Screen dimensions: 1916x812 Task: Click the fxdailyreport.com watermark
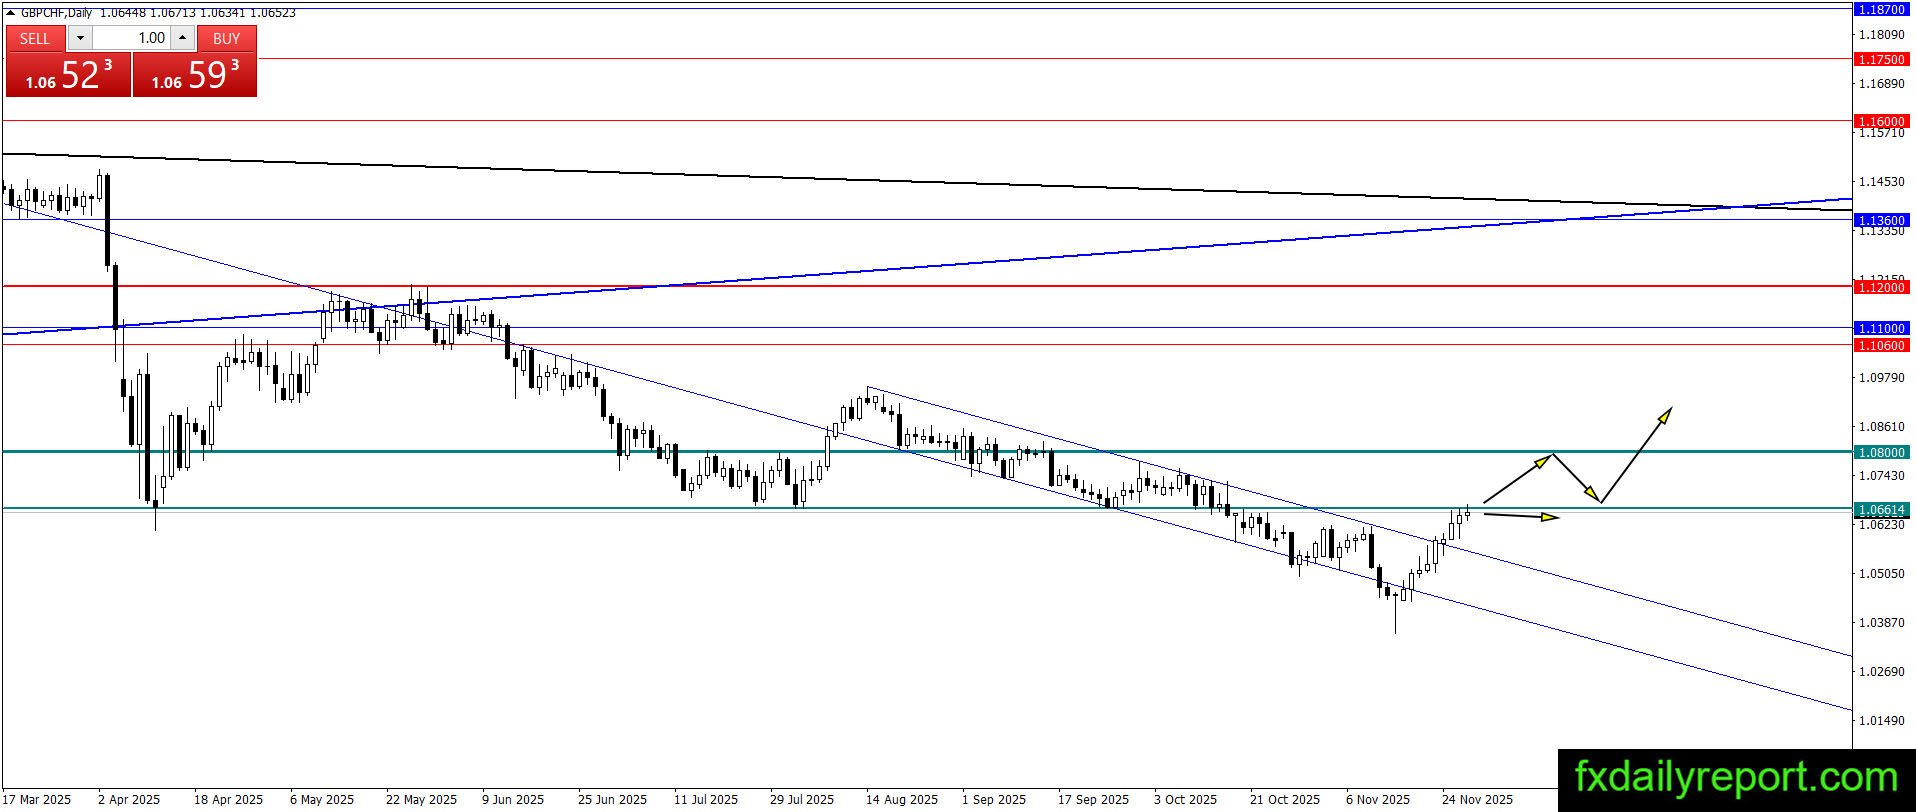point(1736,777)
